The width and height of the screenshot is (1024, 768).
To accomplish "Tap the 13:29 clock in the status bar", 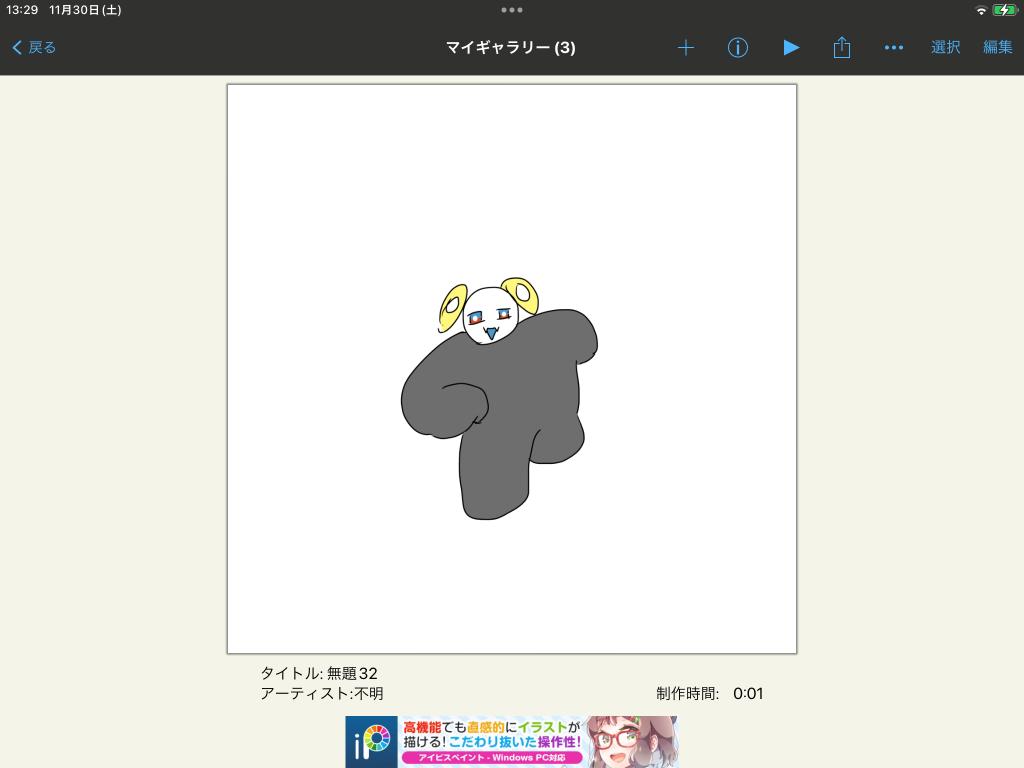I will [22, 10].
